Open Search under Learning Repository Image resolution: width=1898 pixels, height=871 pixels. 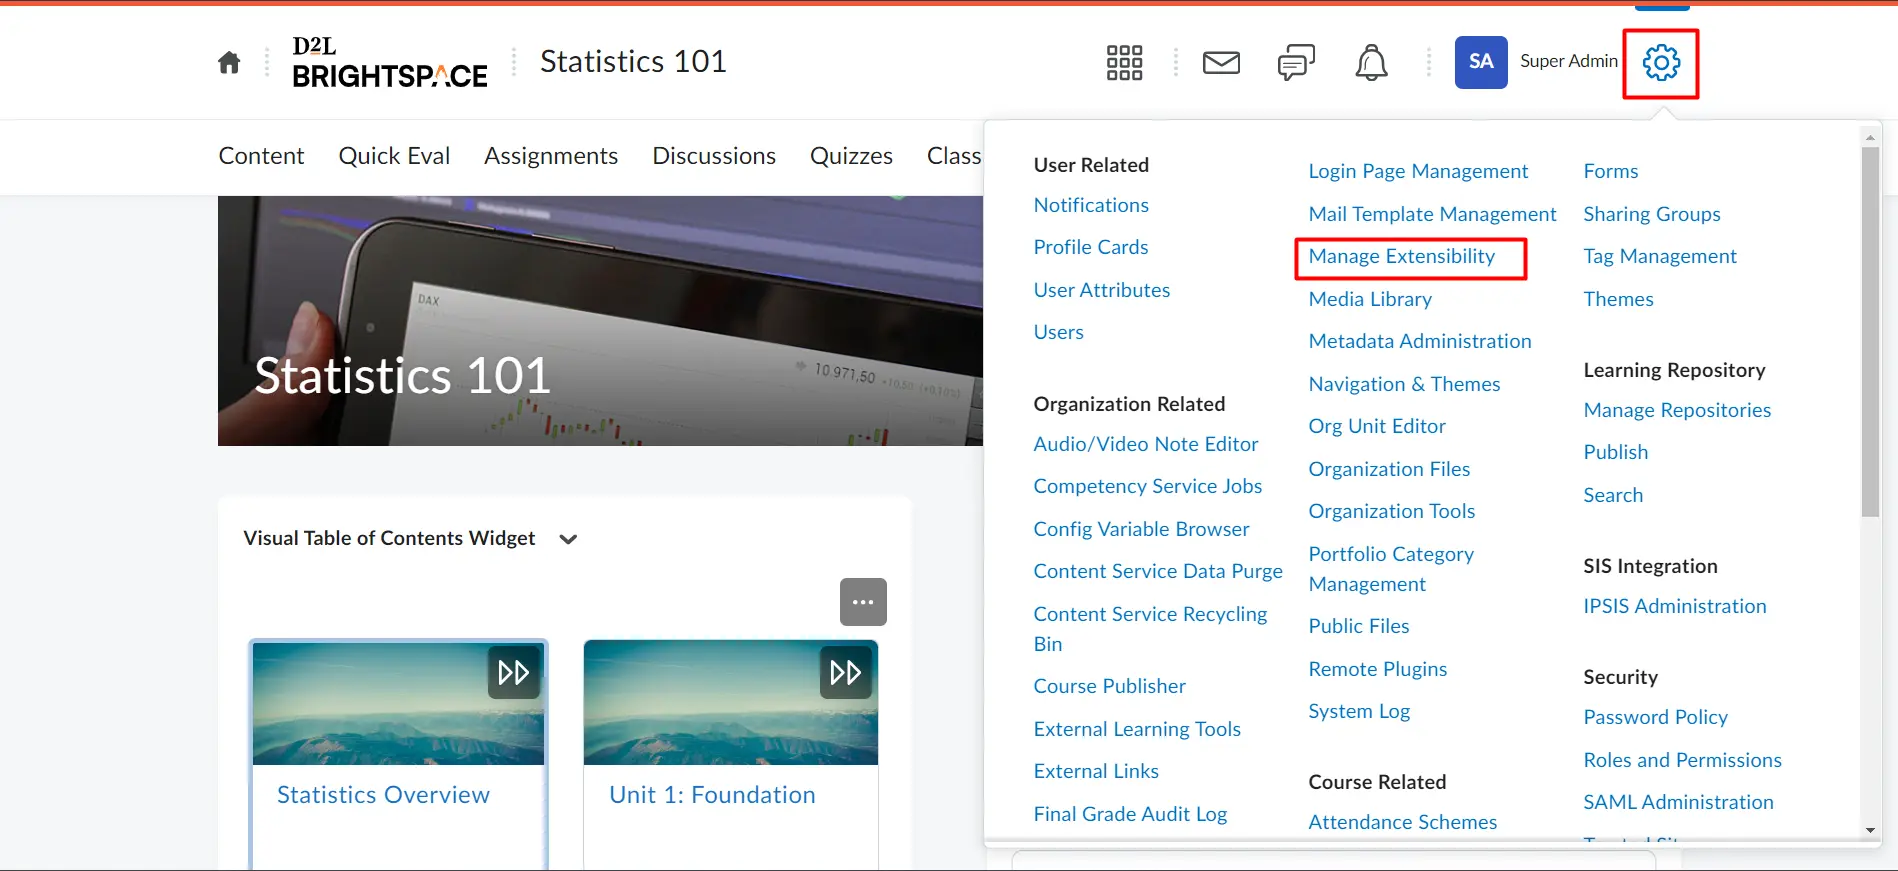[1613, 495]
